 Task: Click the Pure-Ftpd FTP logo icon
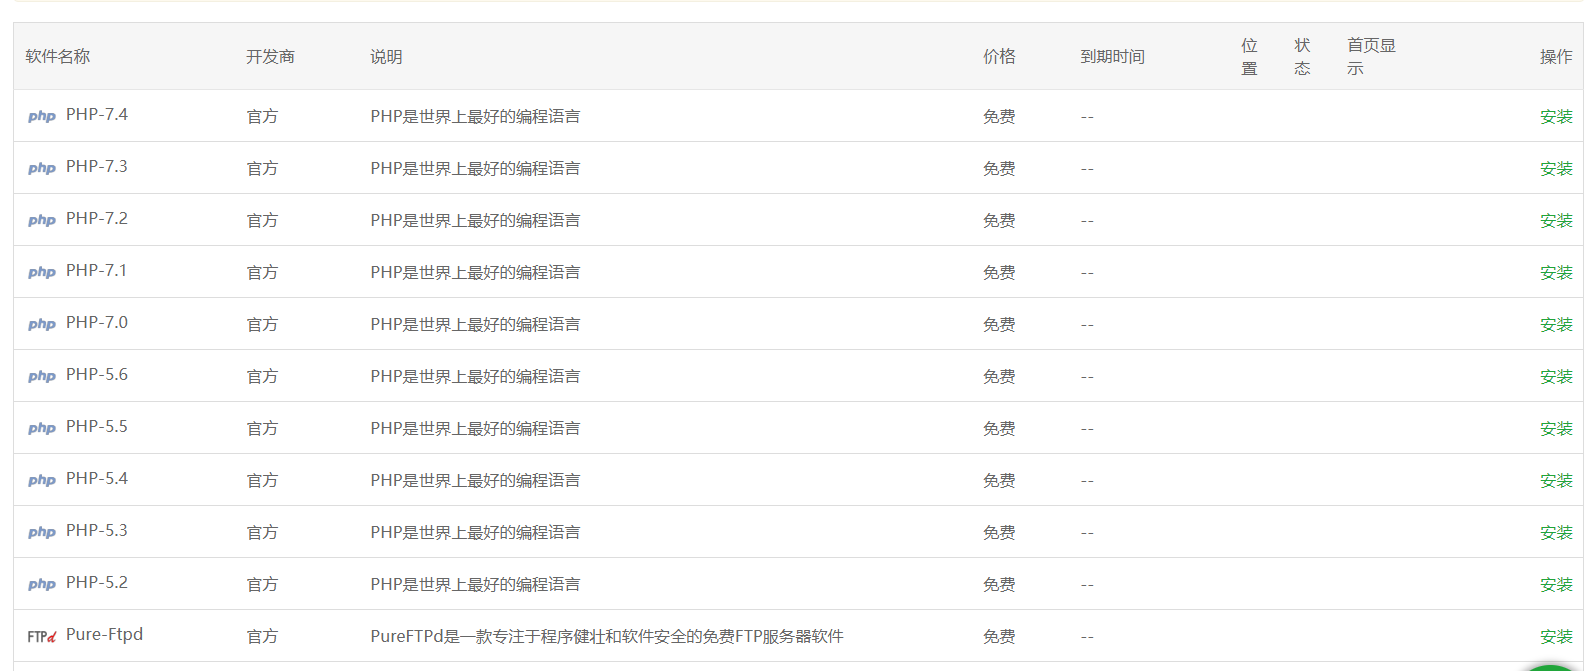(42, 636)
